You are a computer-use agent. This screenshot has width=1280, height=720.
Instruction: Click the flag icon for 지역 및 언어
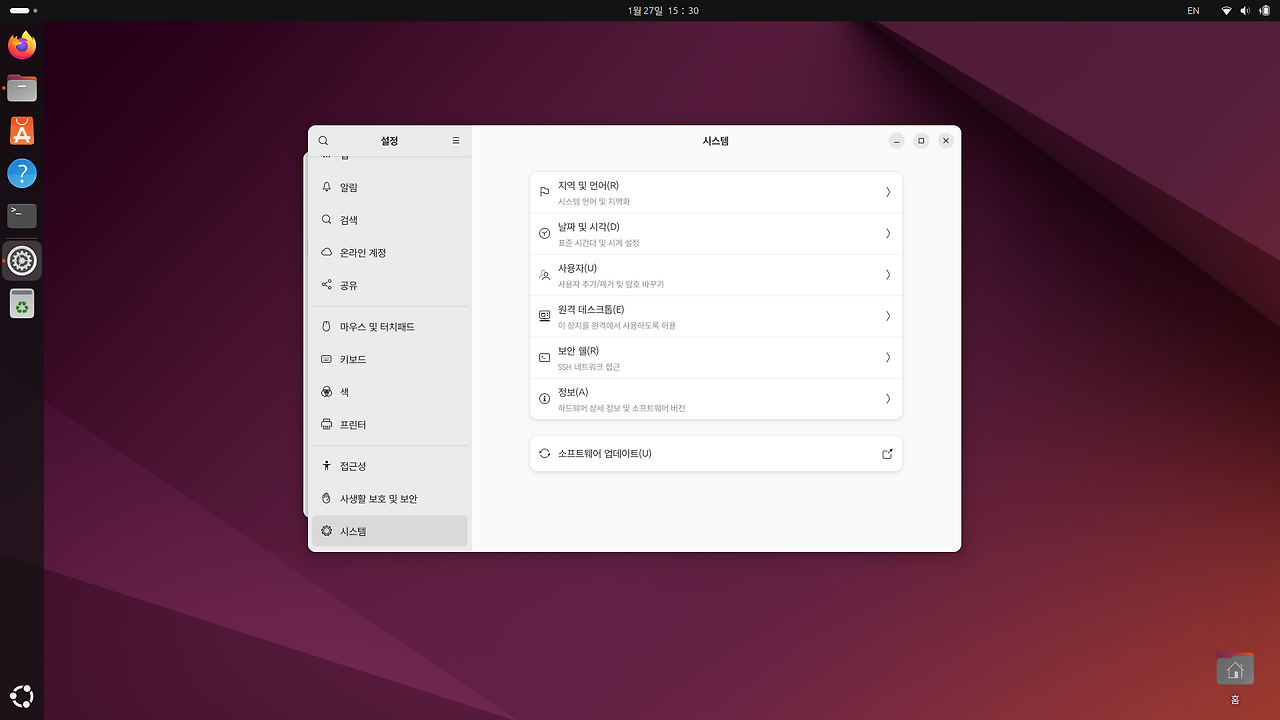[544, 192]
